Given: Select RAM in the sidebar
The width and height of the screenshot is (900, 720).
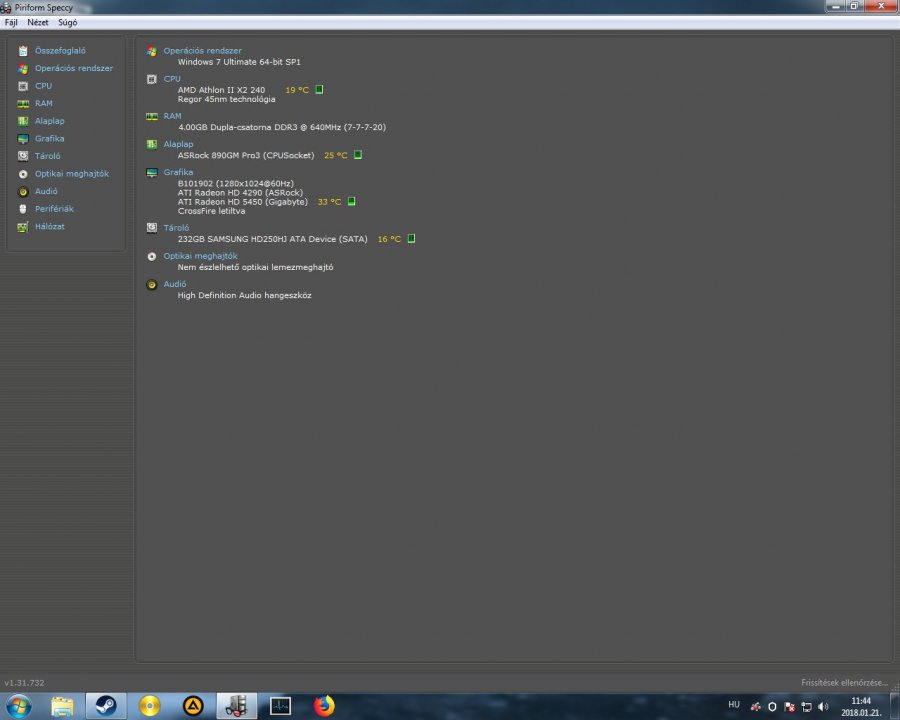Looking at the screenshot, I should [x=44, y=103].
